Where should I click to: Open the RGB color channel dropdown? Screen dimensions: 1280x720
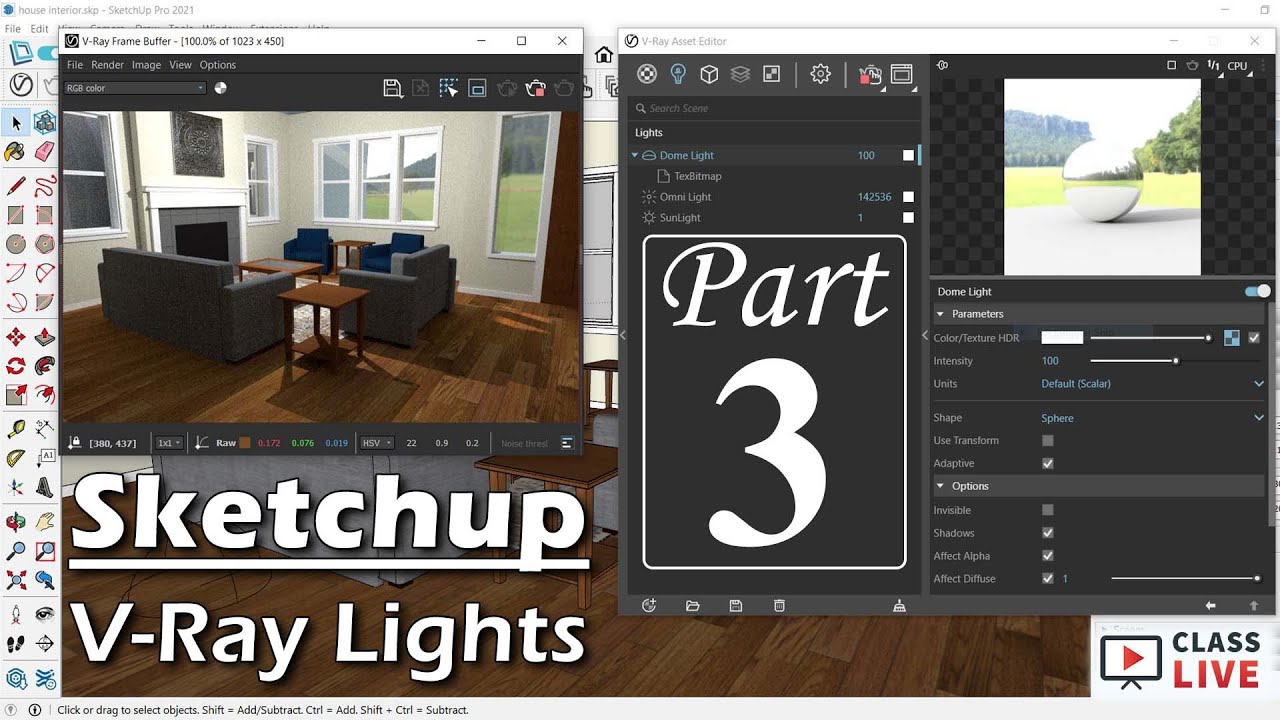pos(134,88)
